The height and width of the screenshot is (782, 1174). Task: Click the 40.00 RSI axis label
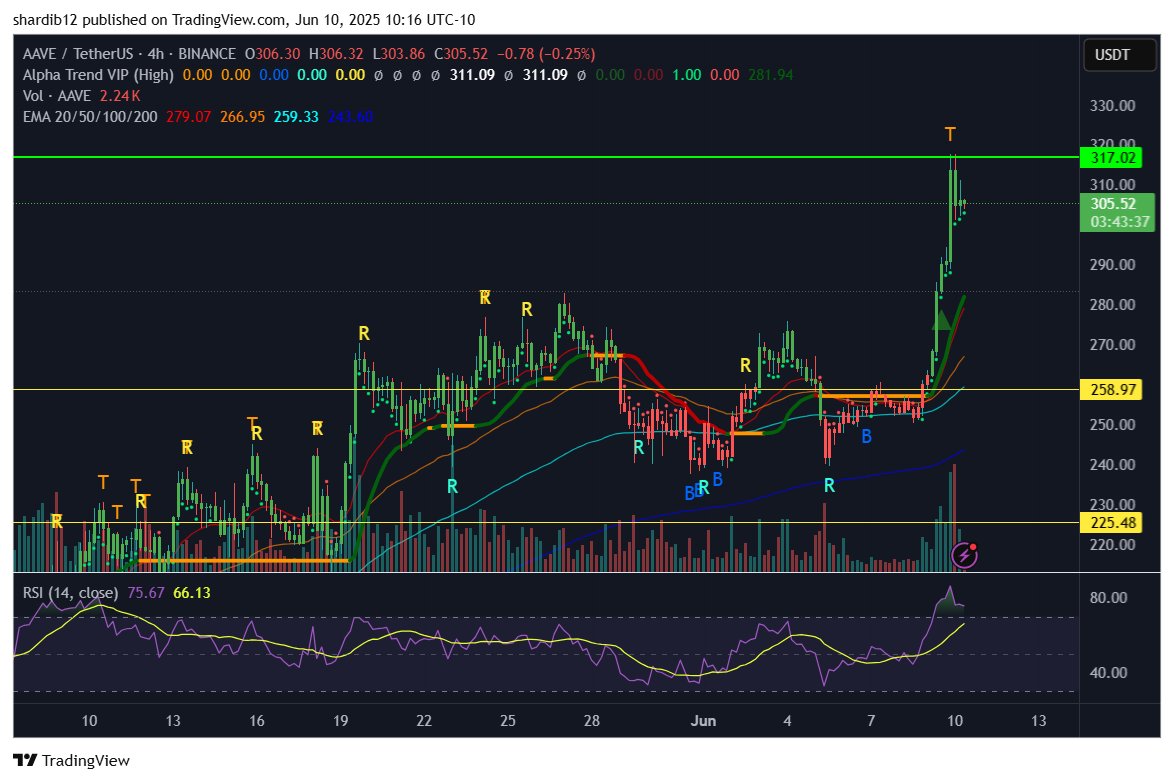[1108, 673]
